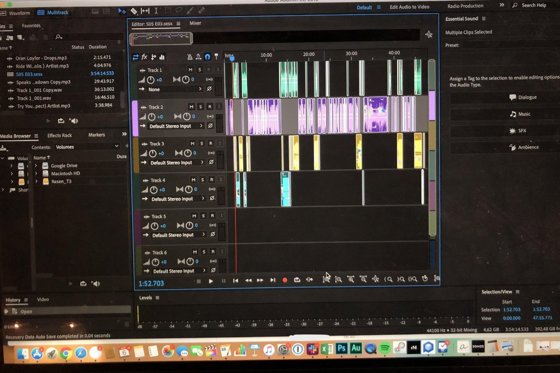Mute Track 1 with the M button
560x373 pixels.
(190, 70)
